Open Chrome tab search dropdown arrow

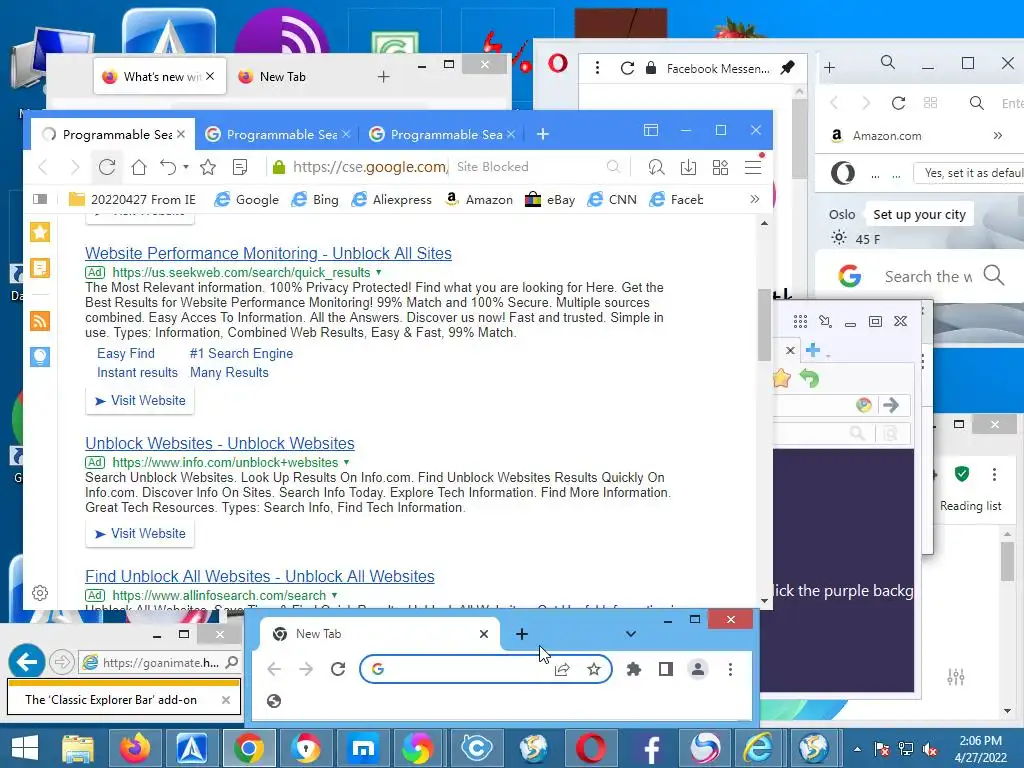pyautogui.click(x=631, y=633)
